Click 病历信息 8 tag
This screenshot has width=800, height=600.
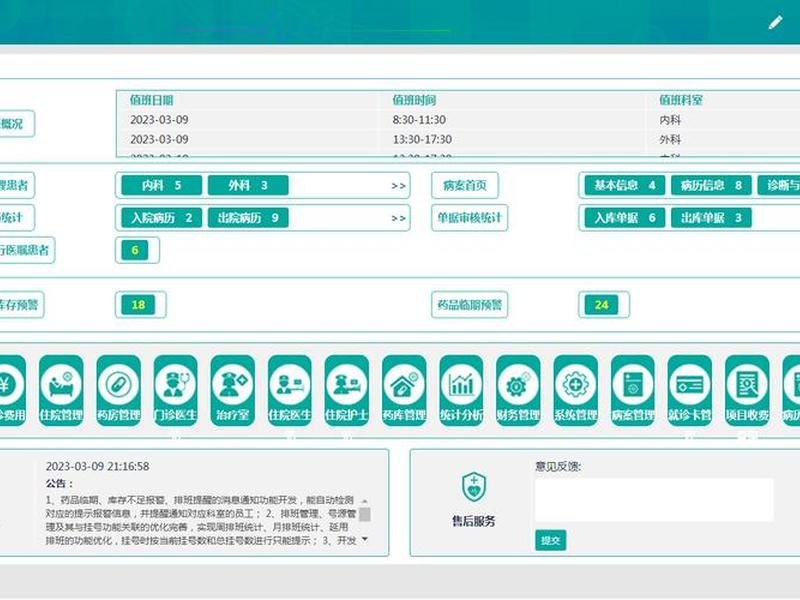click(711, 185)
